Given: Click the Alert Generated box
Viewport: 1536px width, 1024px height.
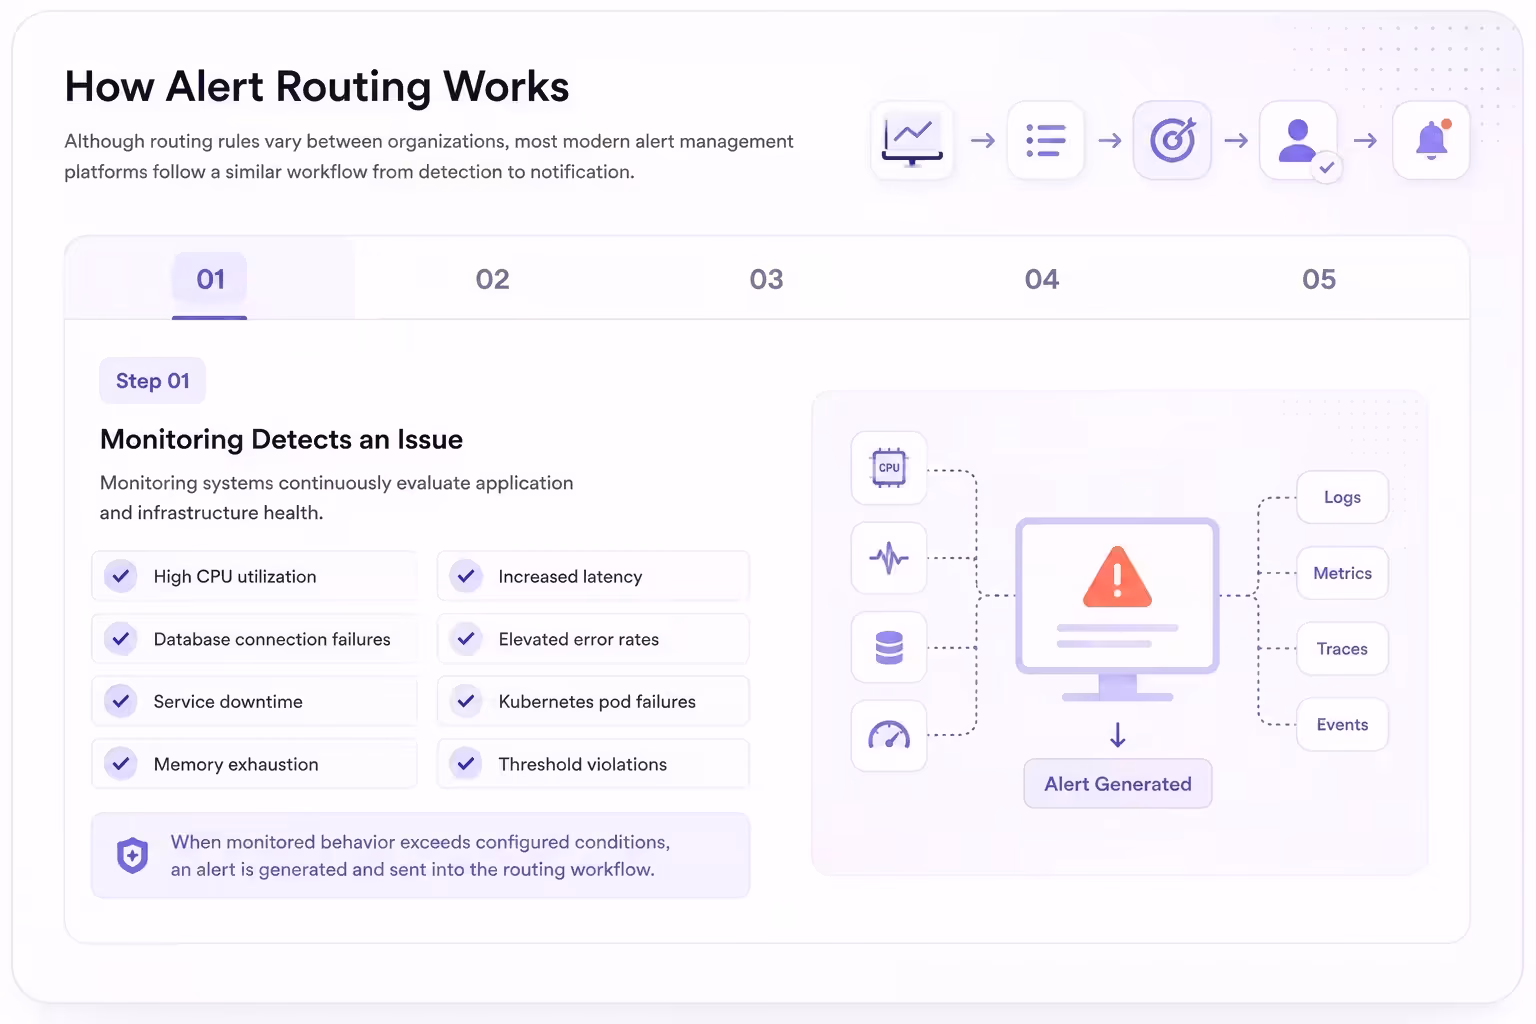Looking at the screenshot, I should (1118, 784).
